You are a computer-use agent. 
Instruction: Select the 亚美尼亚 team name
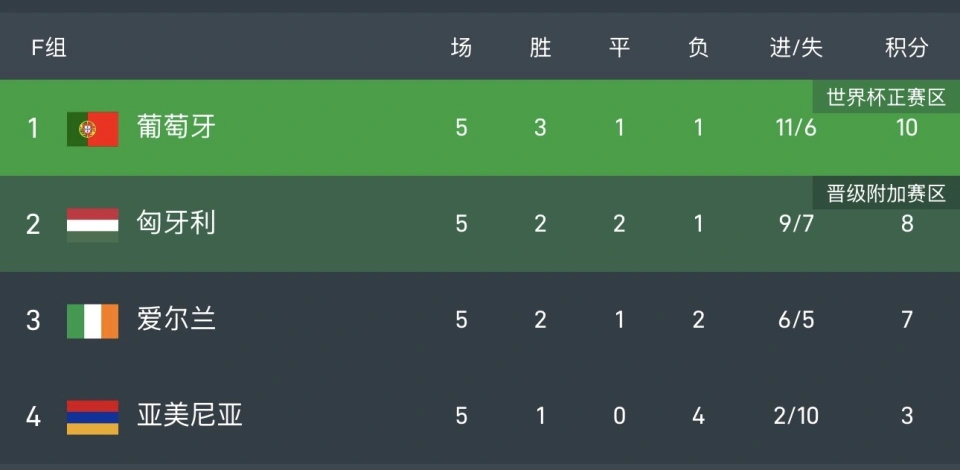[x=189, y=416]
